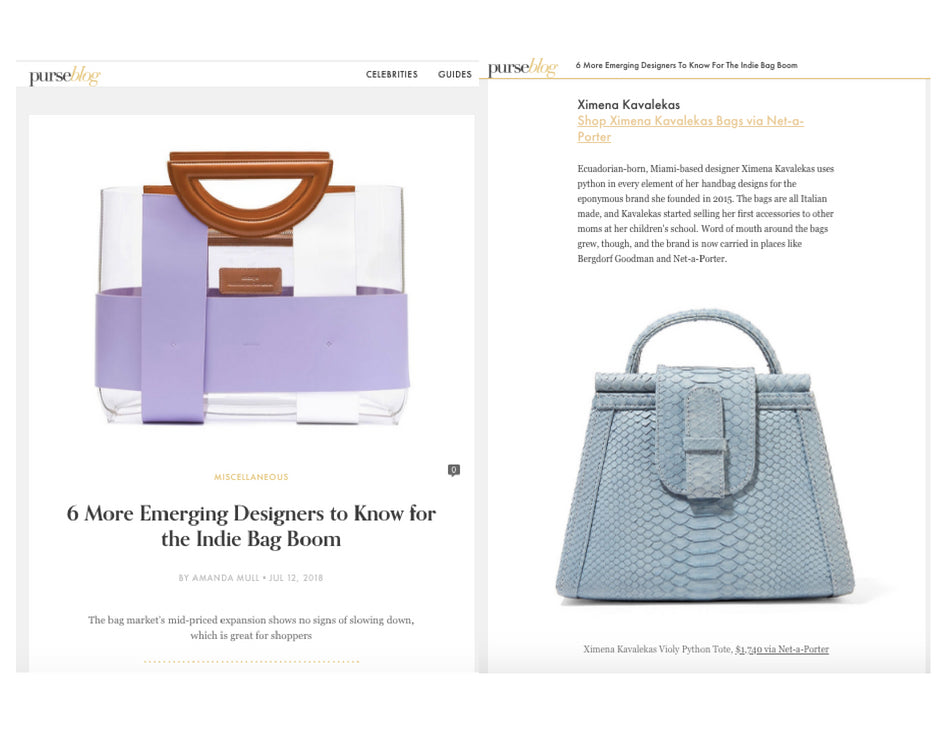Open the comment count bubble icon
945x756 pixels.
[x=454, y=470]
